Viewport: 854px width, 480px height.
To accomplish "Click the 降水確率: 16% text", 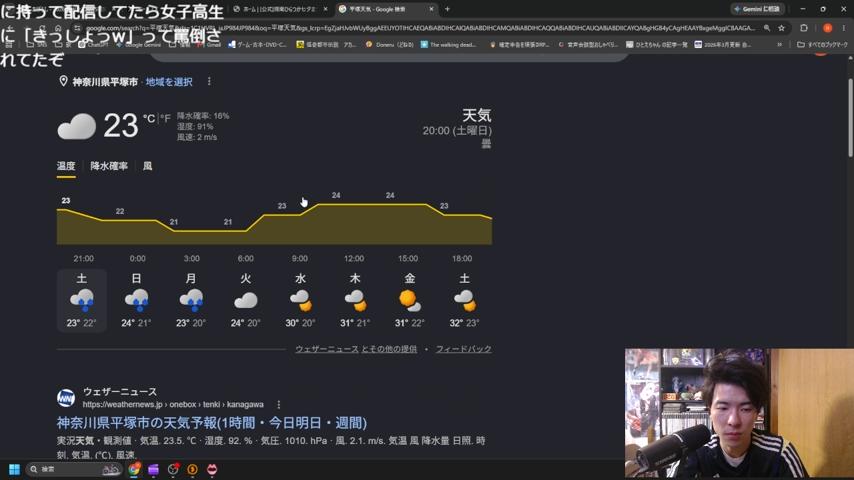I will pyautogui.click(x=203, y=116).
